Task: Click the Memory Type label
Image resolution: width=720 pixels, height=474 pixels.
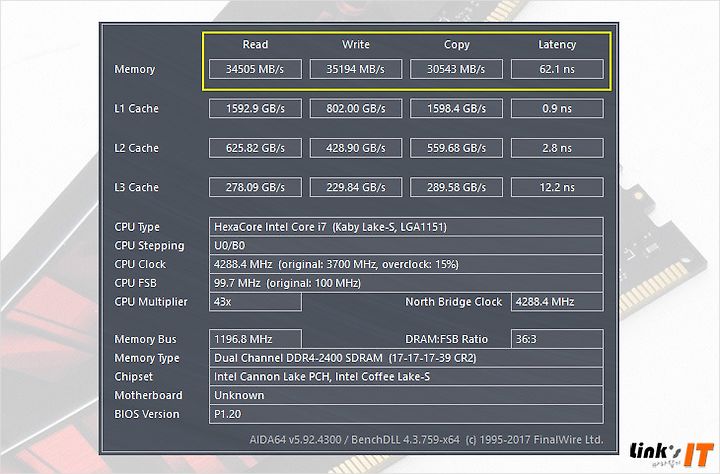Action: pos(147,358)
